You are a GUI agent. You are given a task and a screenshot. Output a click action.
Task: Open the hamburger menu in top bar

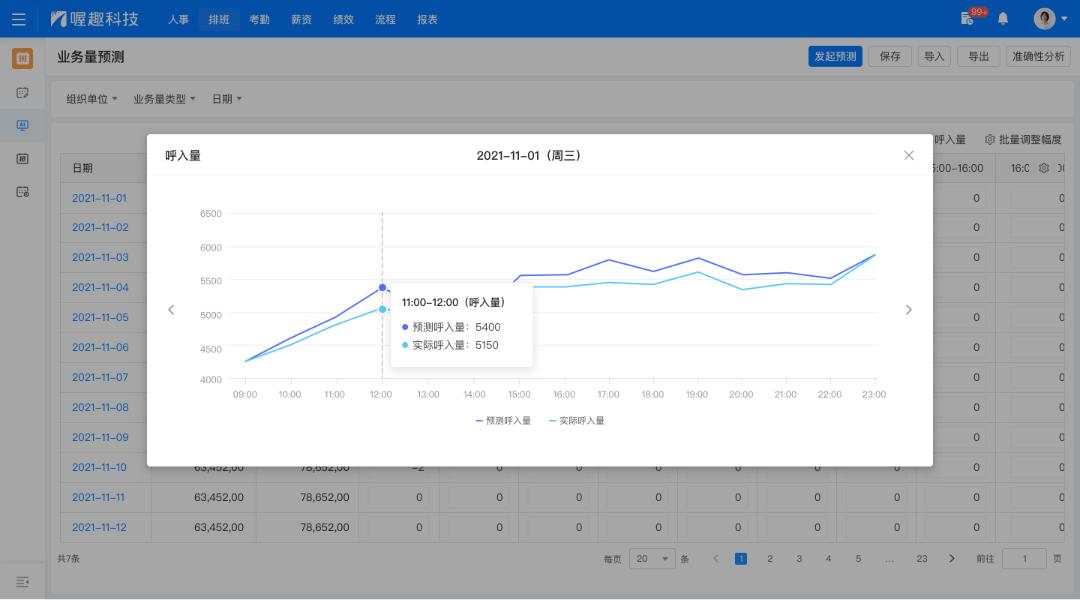click(x=19, y=19)
